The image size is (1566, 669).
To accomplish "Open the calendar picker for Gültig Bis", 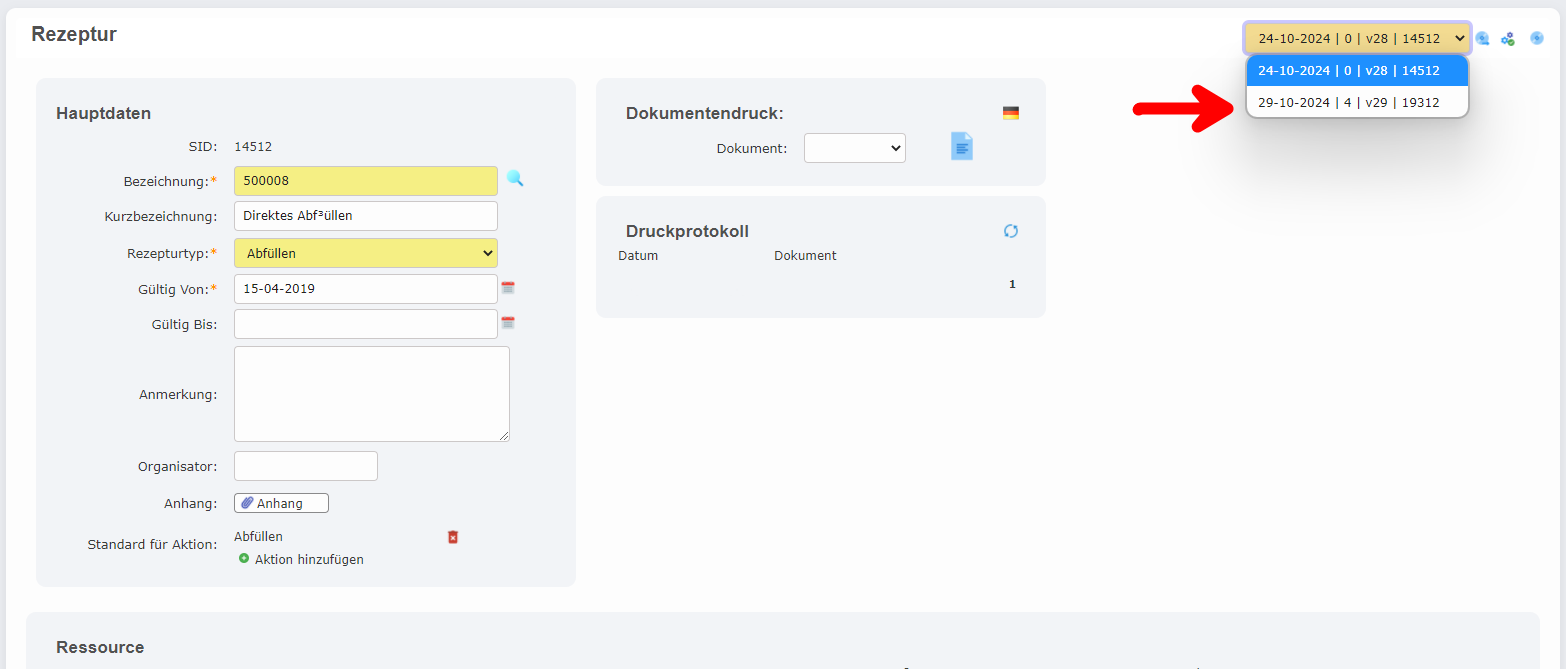I will pyautogui.click(x=508, y=322).
